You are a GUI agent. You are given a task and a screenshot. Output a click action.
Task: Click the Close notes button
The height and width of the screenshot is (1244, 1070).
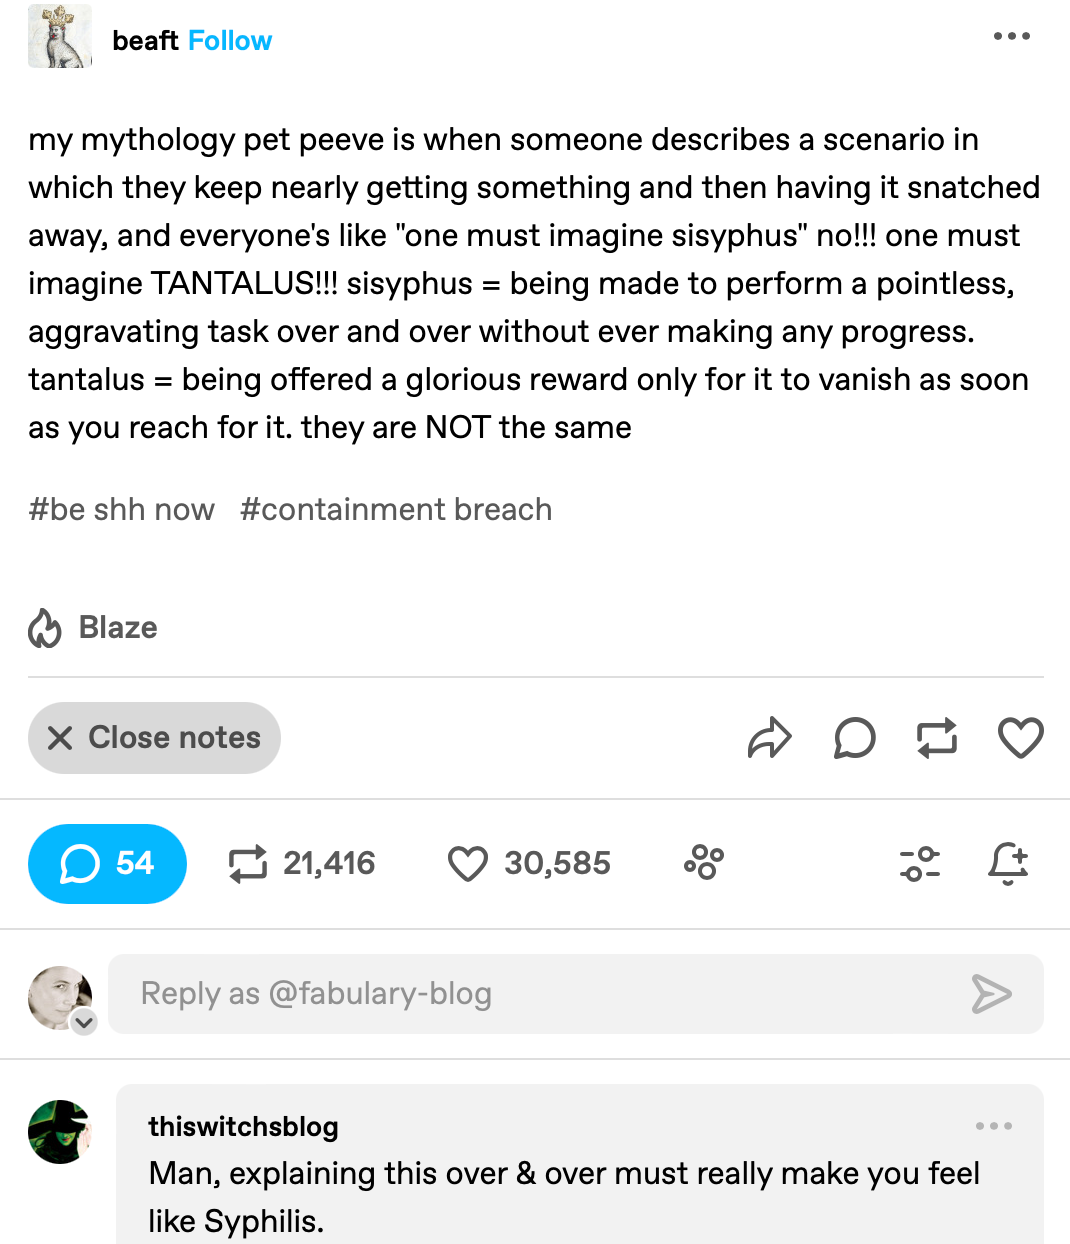(x=154, y=738)
